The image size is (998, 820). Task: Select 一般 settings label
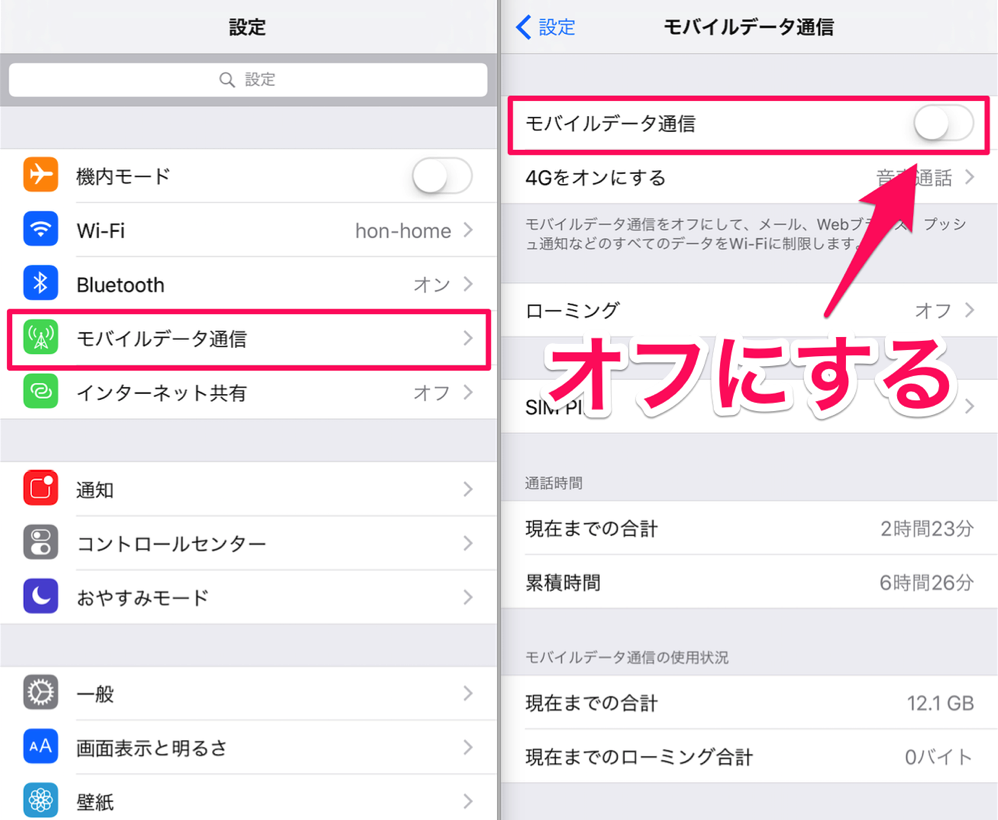(95, 694)
